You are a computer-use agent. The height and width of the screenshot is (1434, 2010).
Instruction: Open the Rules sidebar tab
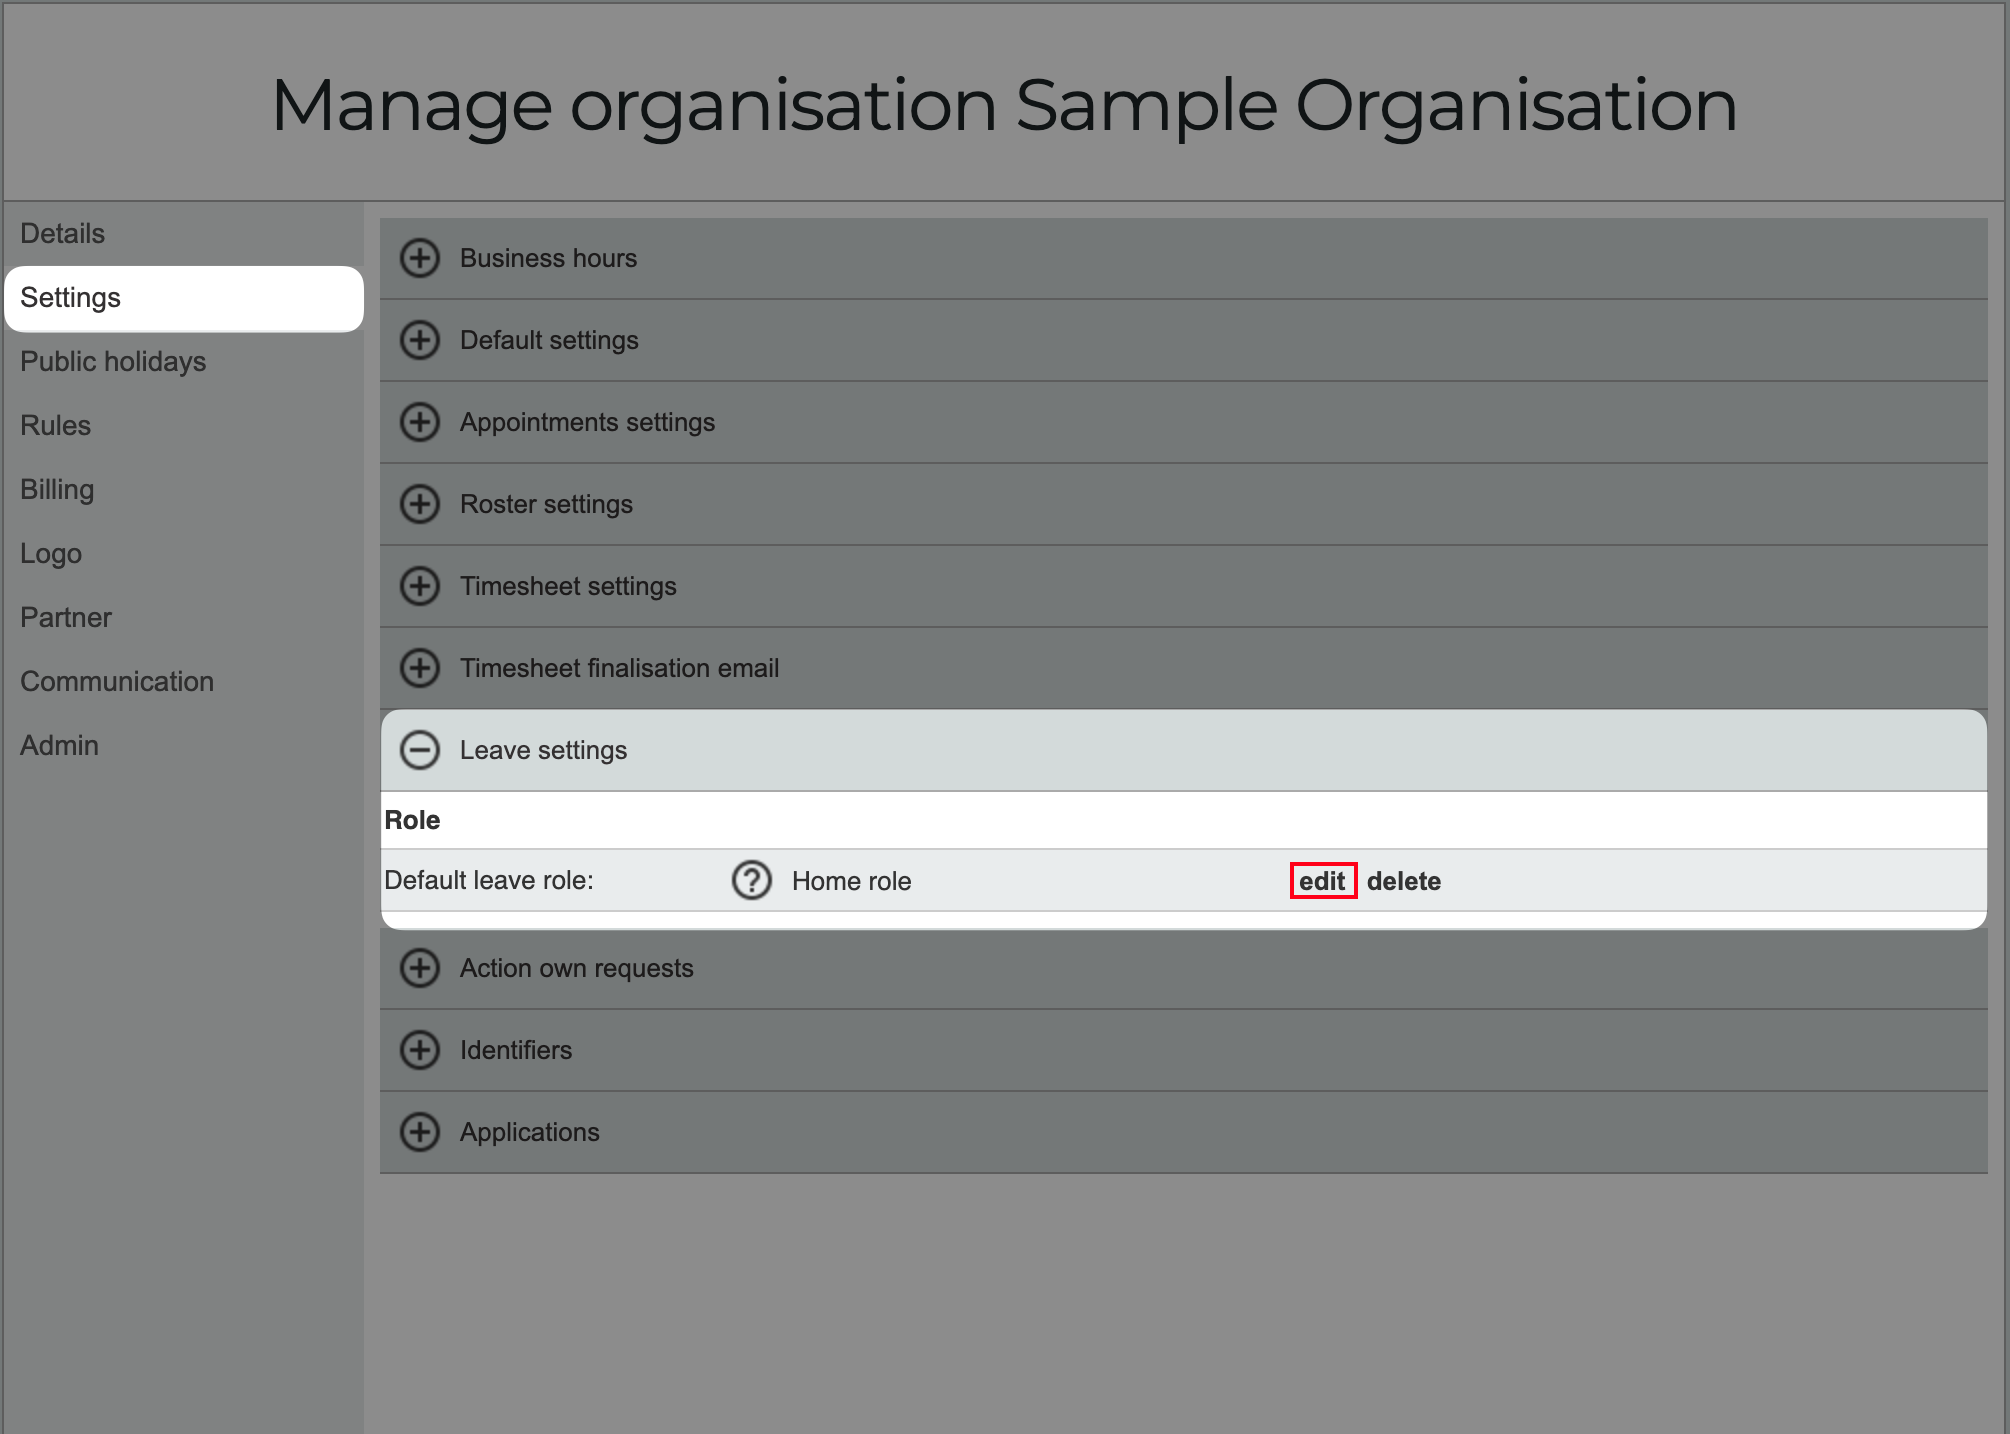tap(184, 426)
